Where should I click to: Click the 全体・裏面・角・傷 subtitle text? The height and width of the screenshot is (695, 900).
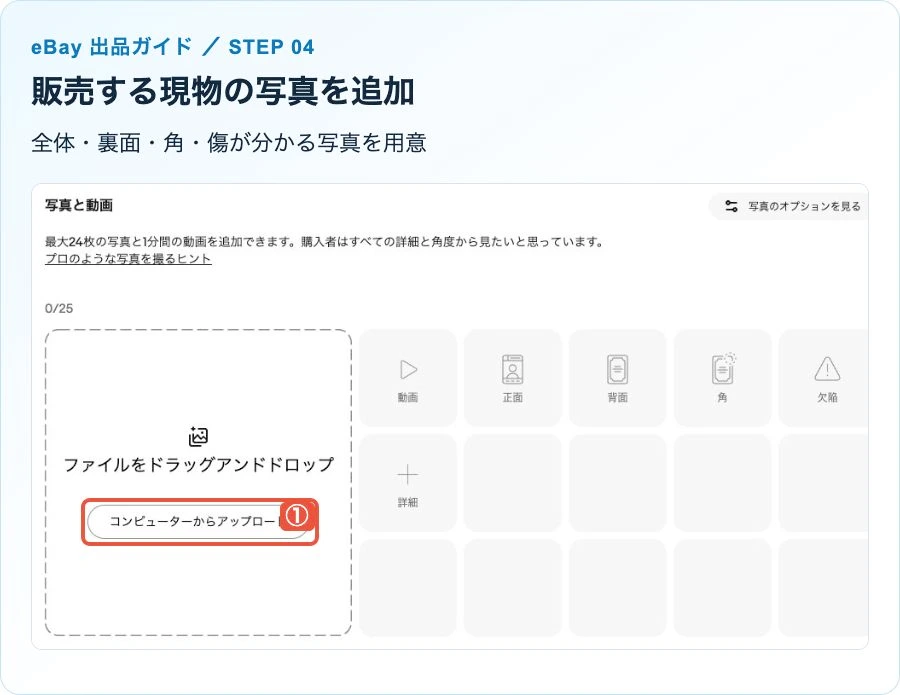coord(228,143)
